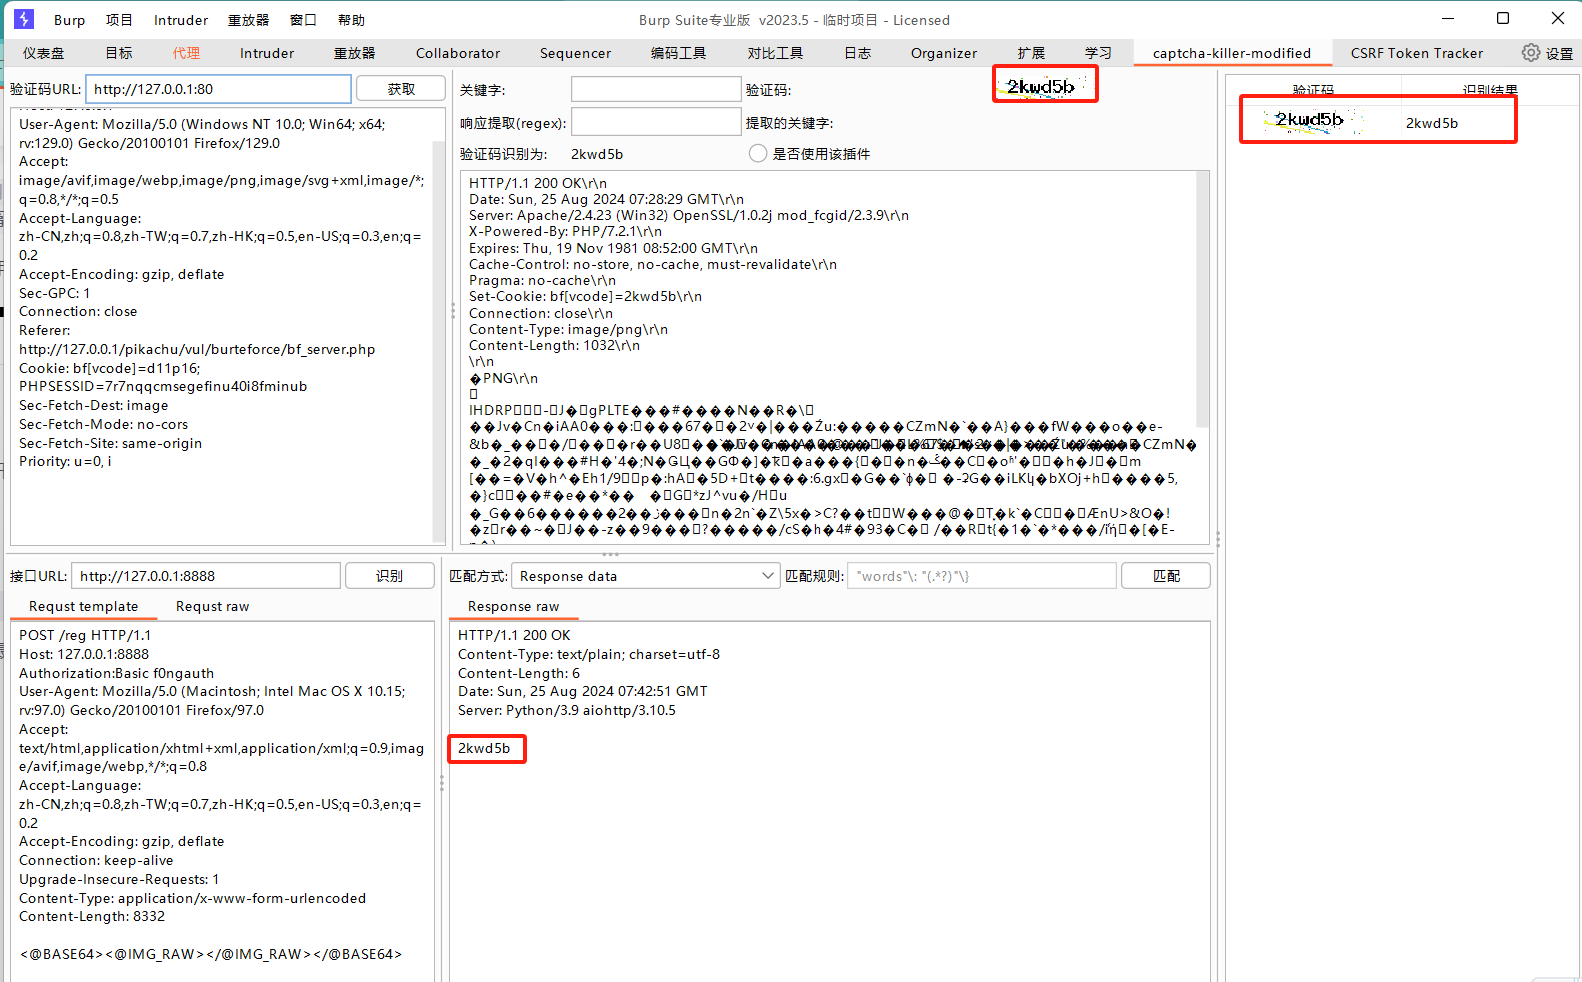Switch to the 对比工具 tab

tap(775, 53)
